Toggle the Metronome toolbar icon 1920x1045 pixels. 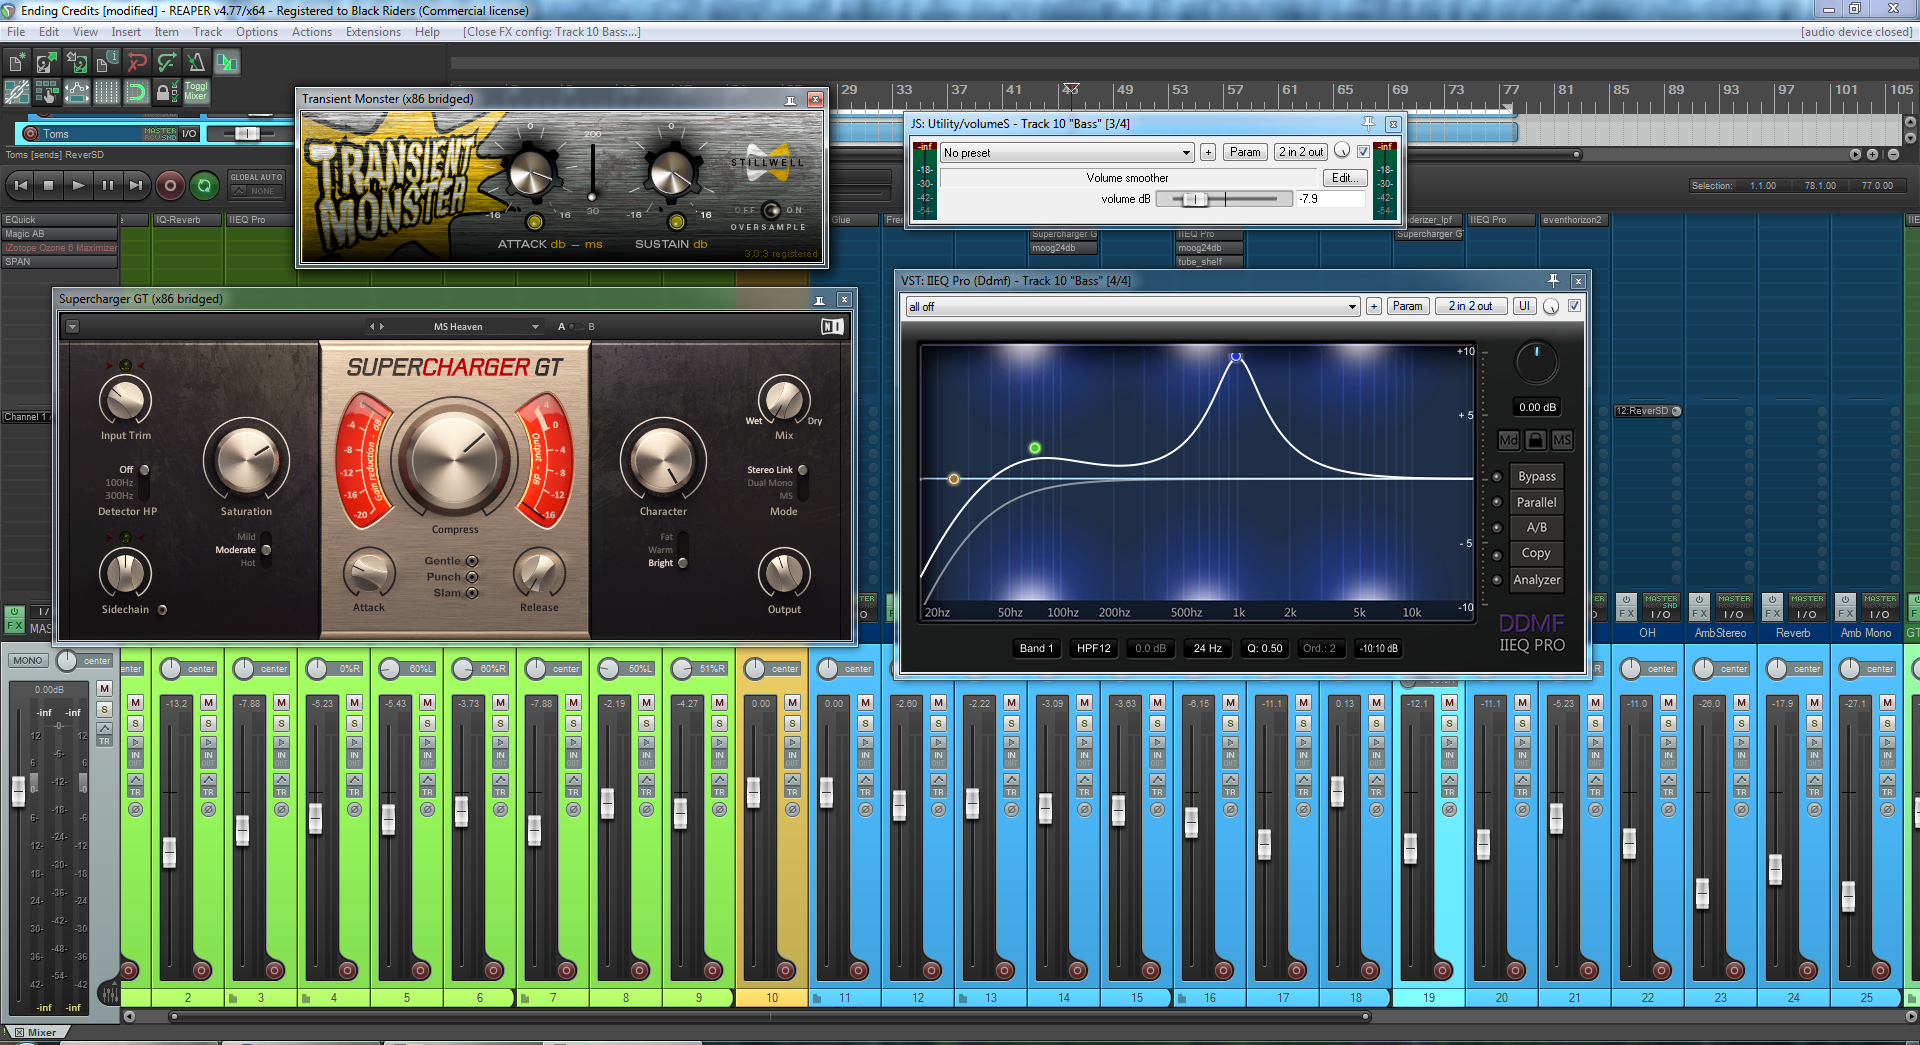[x=197, y=63]
